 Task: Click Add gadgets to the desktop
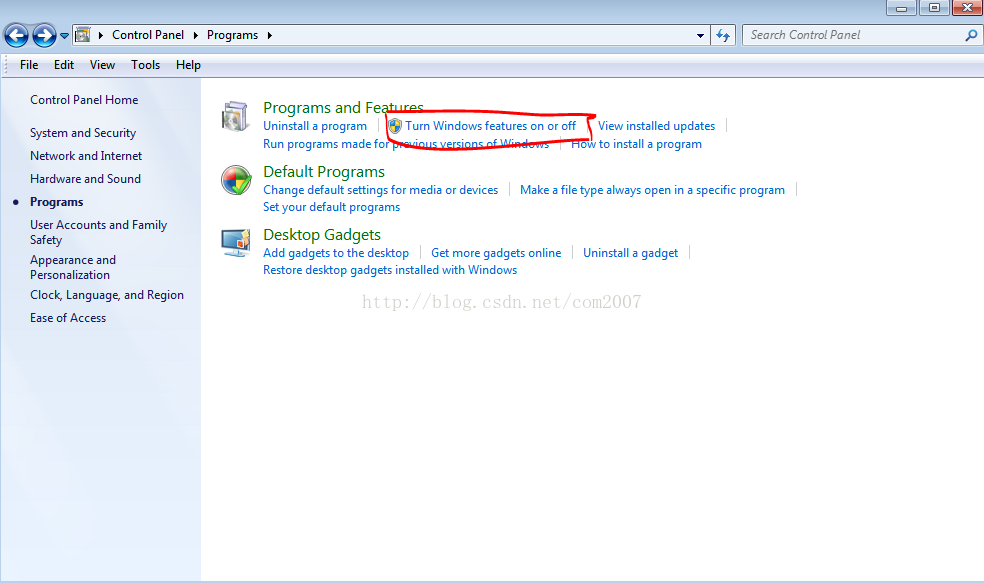(x=336, y=253)
